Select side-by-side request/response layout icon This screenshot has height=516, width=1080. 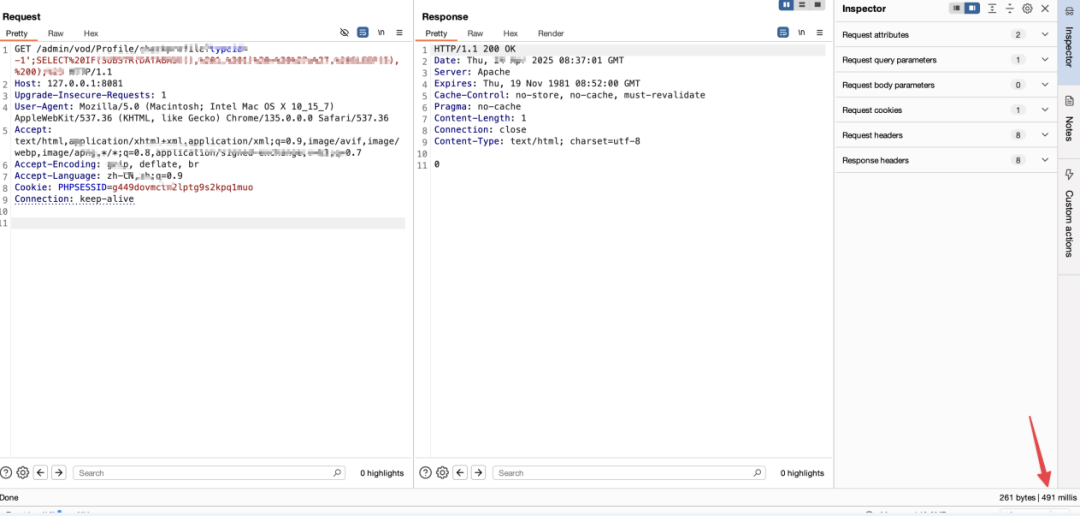tap(787, 5)
